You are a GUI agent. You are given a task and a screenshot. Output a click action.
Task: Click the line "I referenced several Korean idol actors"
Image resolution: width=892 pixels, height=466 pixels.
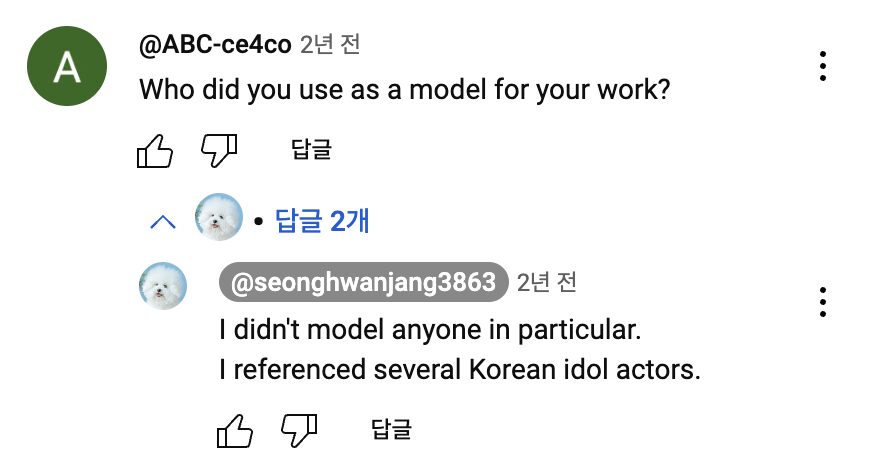459,369
